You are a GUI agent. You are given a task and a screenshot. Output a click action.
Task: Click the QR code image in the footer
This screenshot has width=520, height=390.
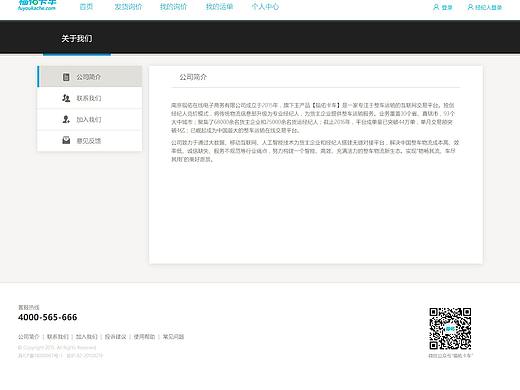450,329
